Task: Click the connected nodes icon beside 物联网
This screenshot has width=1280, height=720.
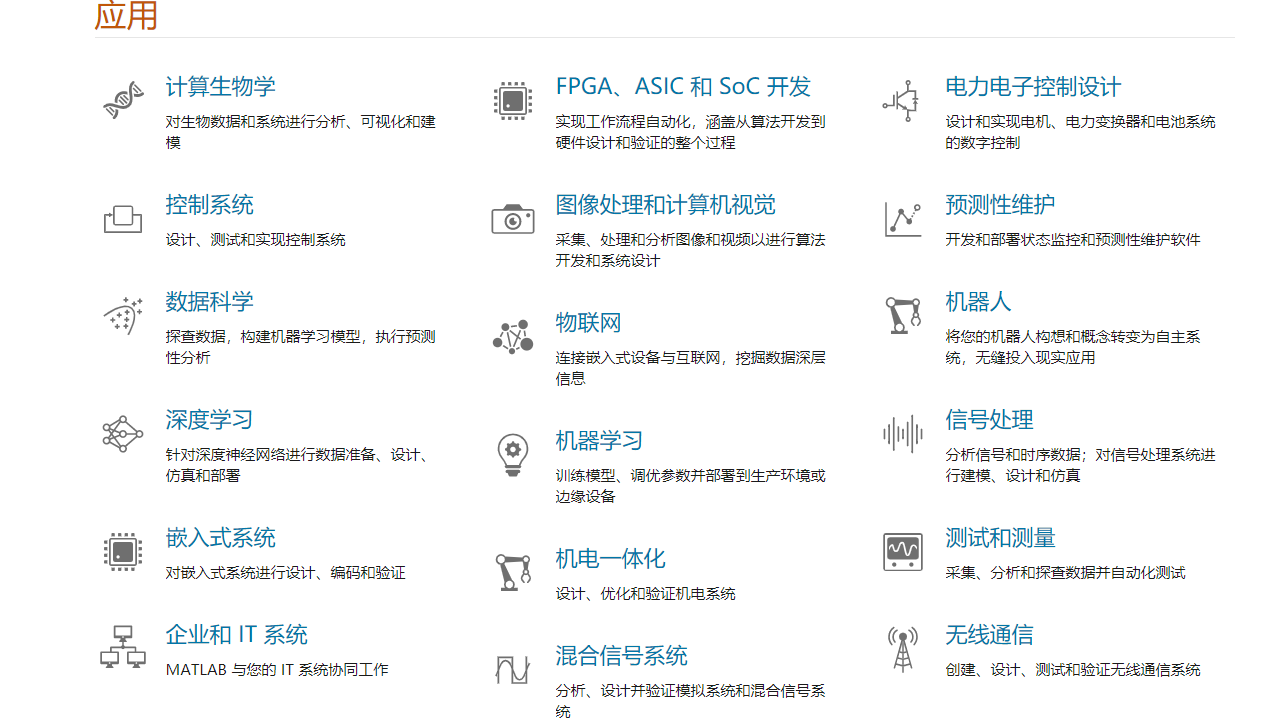Action: [x=513, y=337]
